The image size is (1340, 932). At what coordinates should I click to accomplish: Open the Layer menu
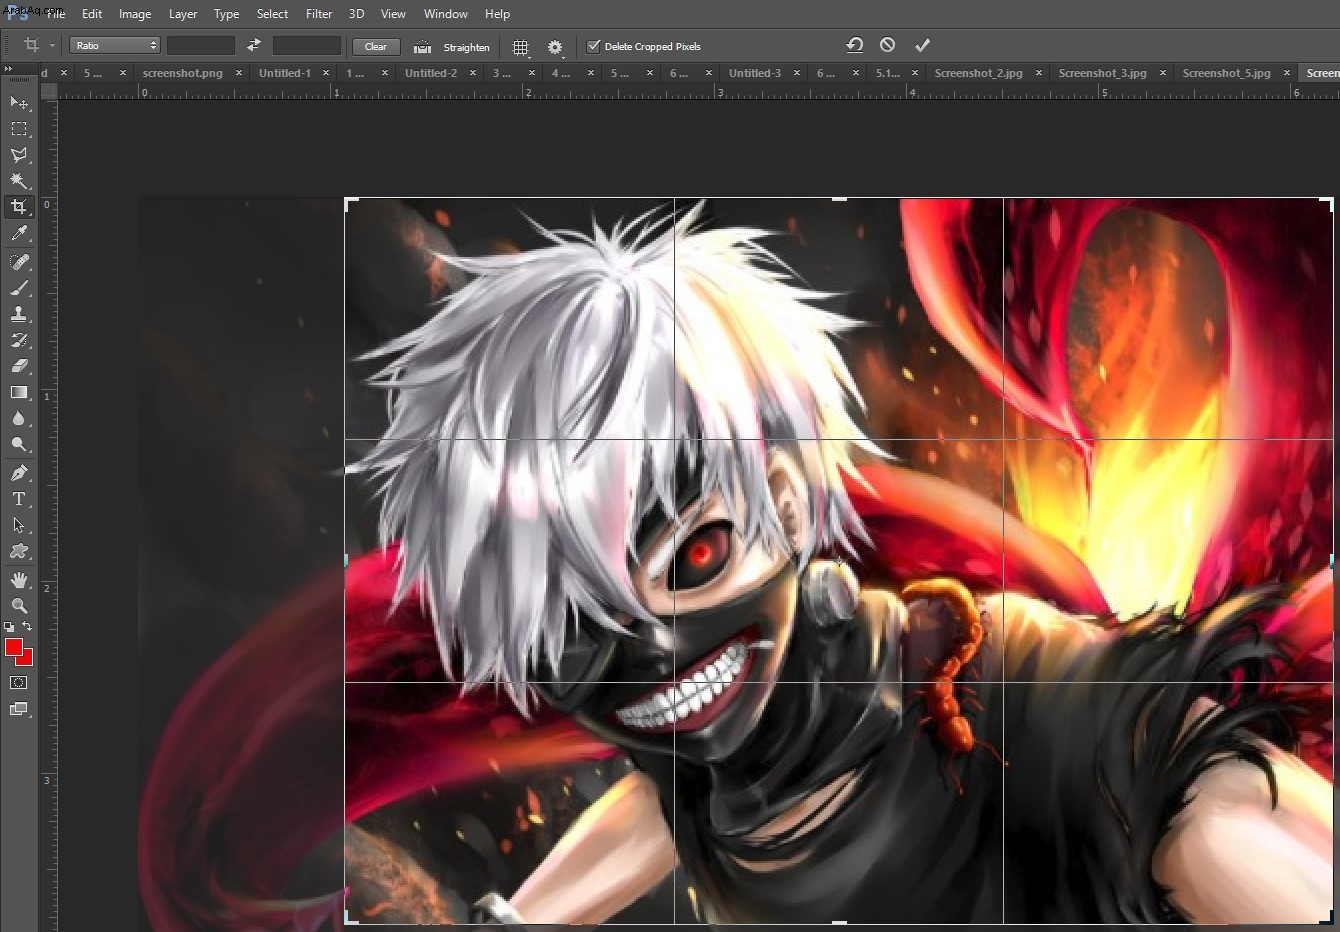pyautogui.click(x=183, y=14)
